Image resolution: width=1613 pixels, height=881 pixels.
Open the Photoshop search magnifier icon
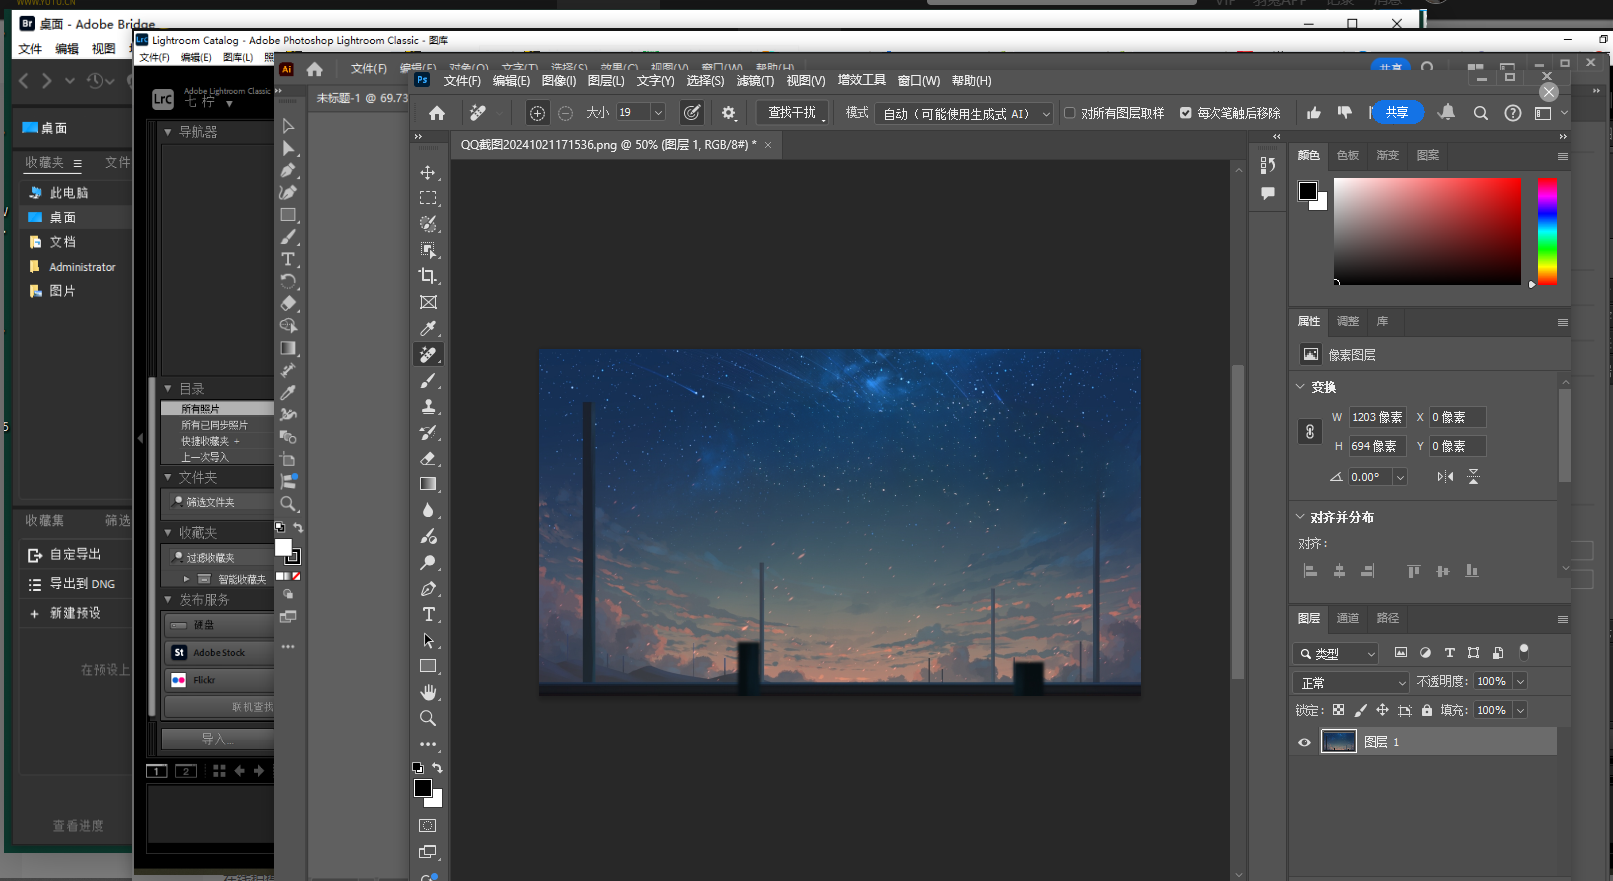click(x=1480, y=113)
